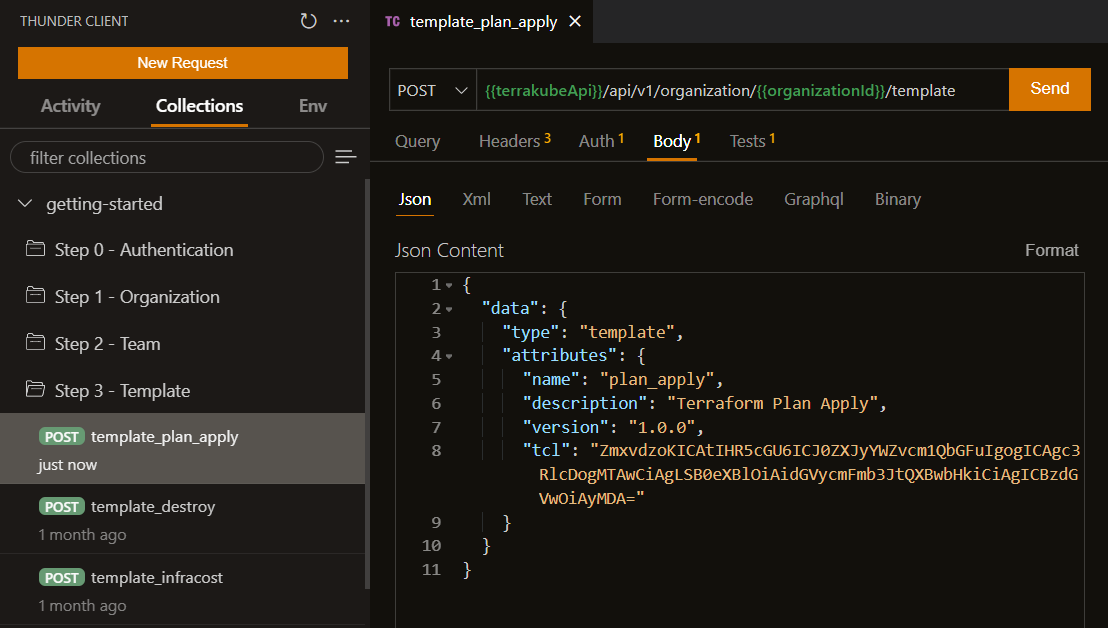Collapse the getting-started collection
The image size is (1108, 628).
pyautogui.click(x=25, y=204)
